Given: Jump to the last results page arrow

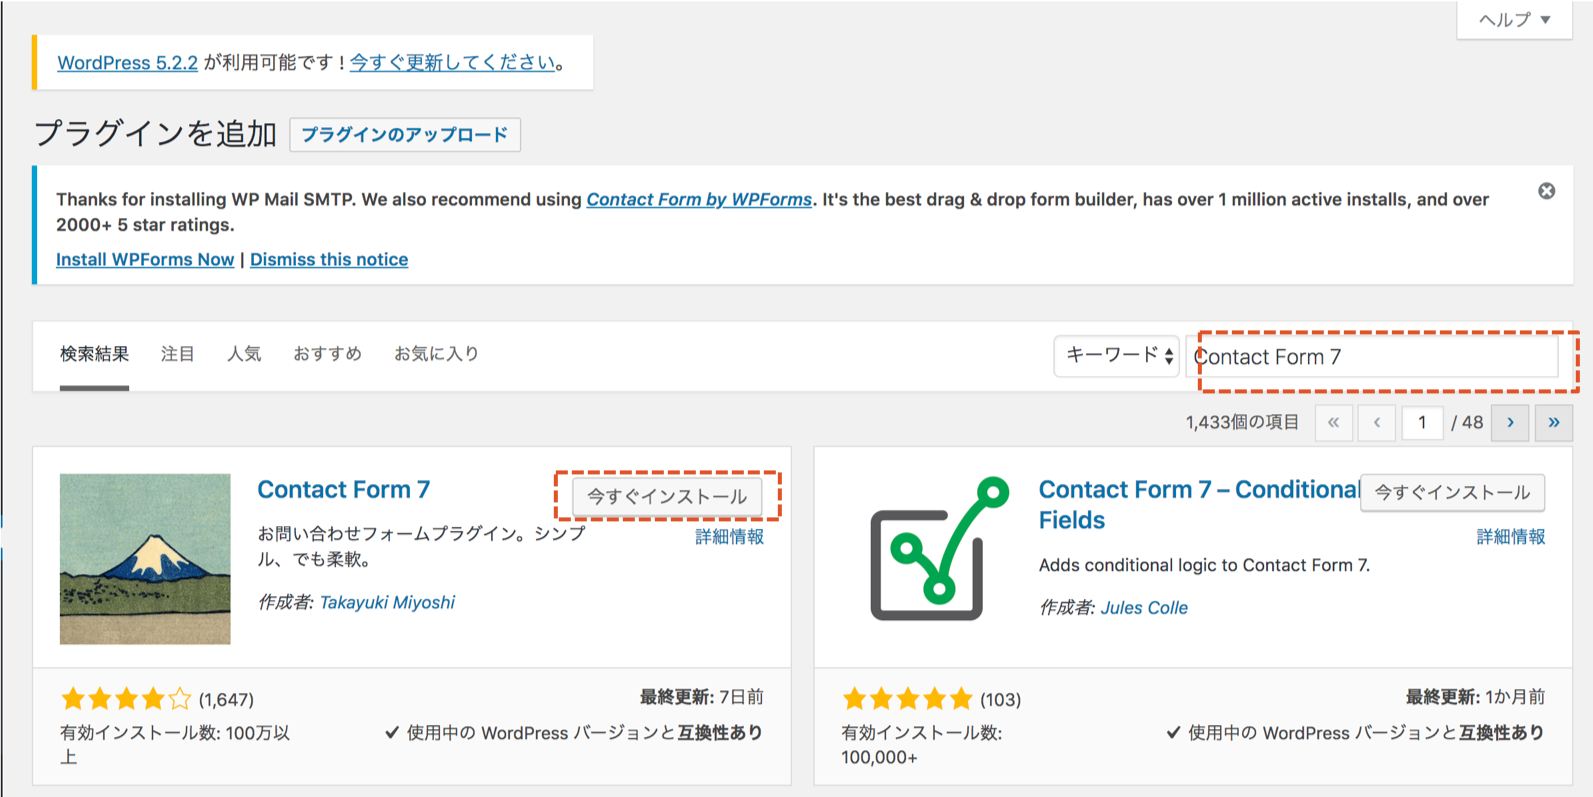Looking at the screenshot, I should pos(1553,423).
